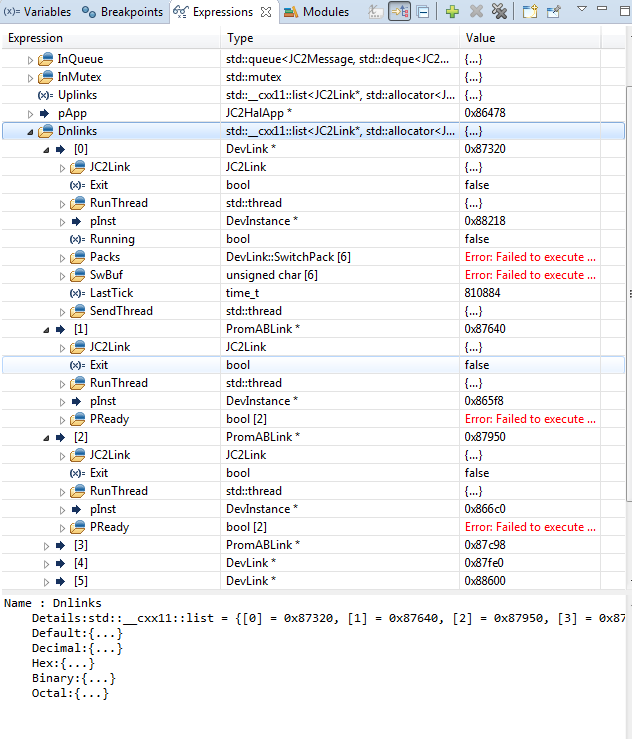Expand the pApp pointer node

(x=30, y=114)
